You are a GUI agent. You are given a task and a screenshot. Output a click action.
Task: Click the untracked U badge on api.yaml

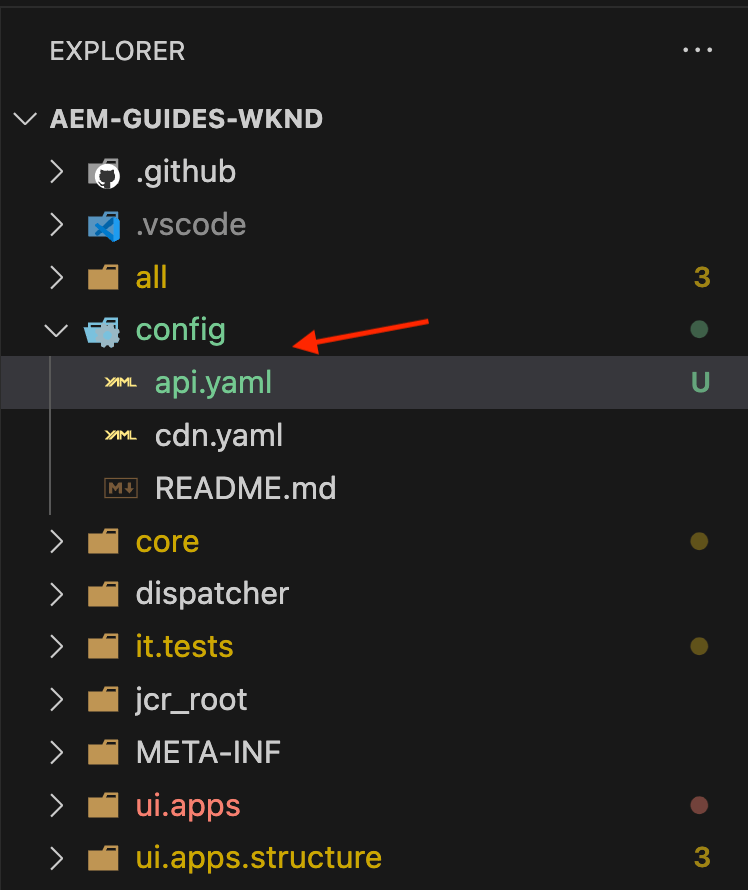tap(700, 383)
